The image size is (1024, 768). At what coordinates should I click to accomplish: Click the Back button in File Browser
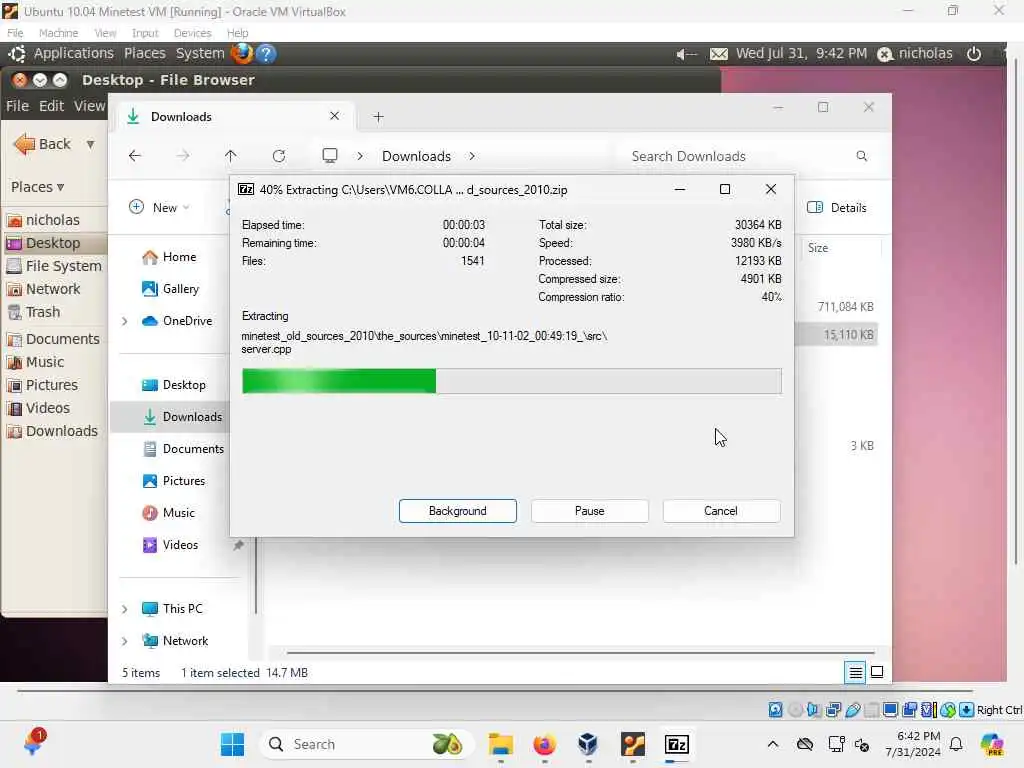(43, 144)
